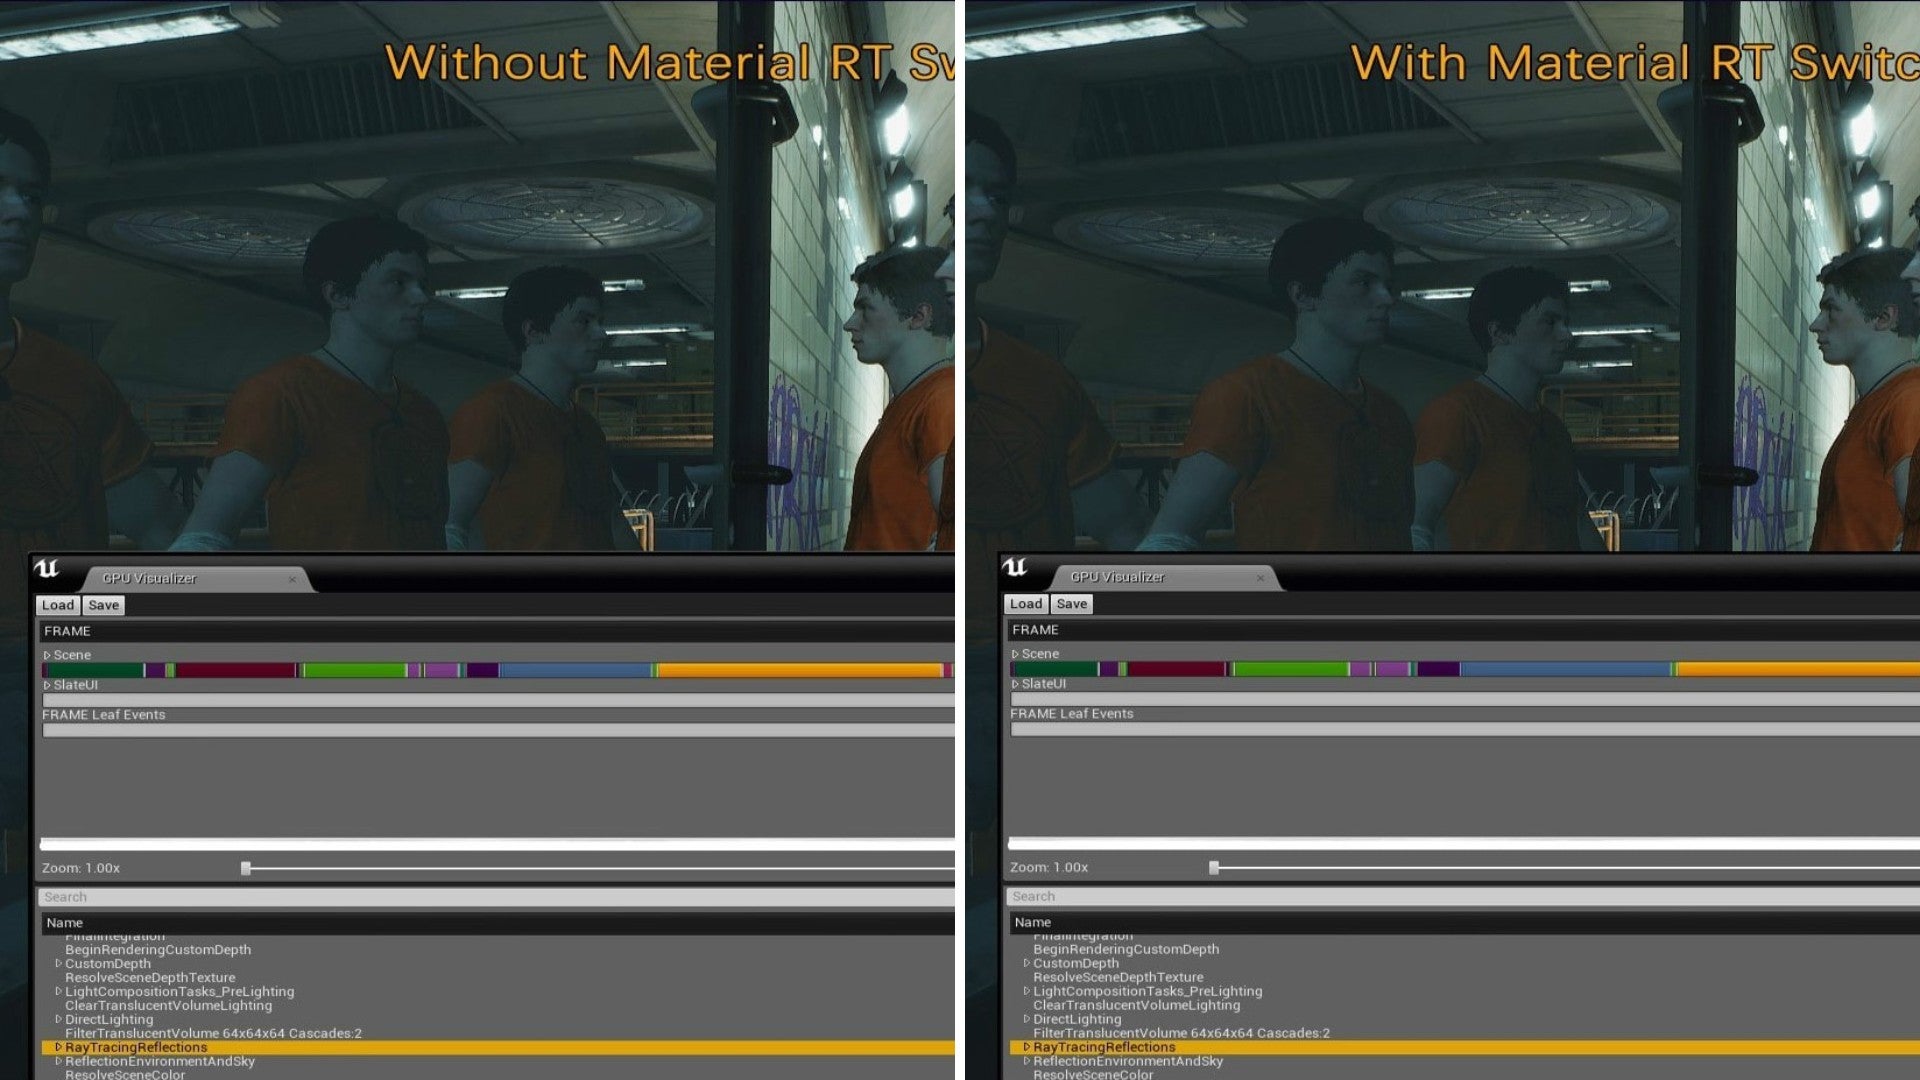The height and width of the screenshot is (1080, 1920).
Task: Expand ReflectionEnvironmentAndSky in left list
Action: pos(58,1062)
